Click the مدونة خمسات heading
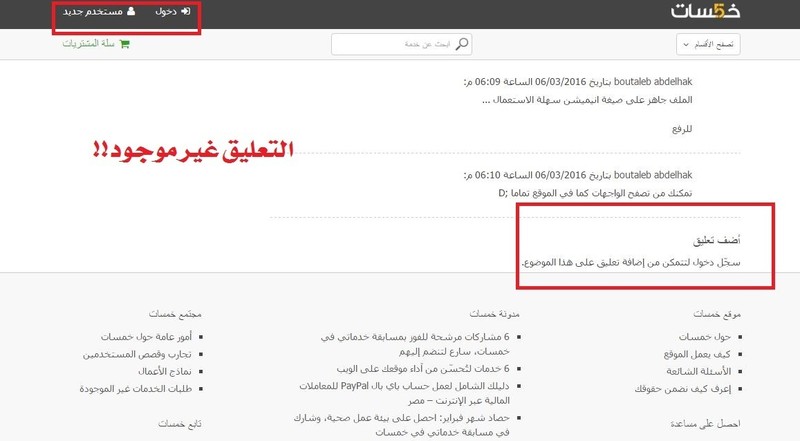Screen dimensions: 800x441 (x=494, y=314)
